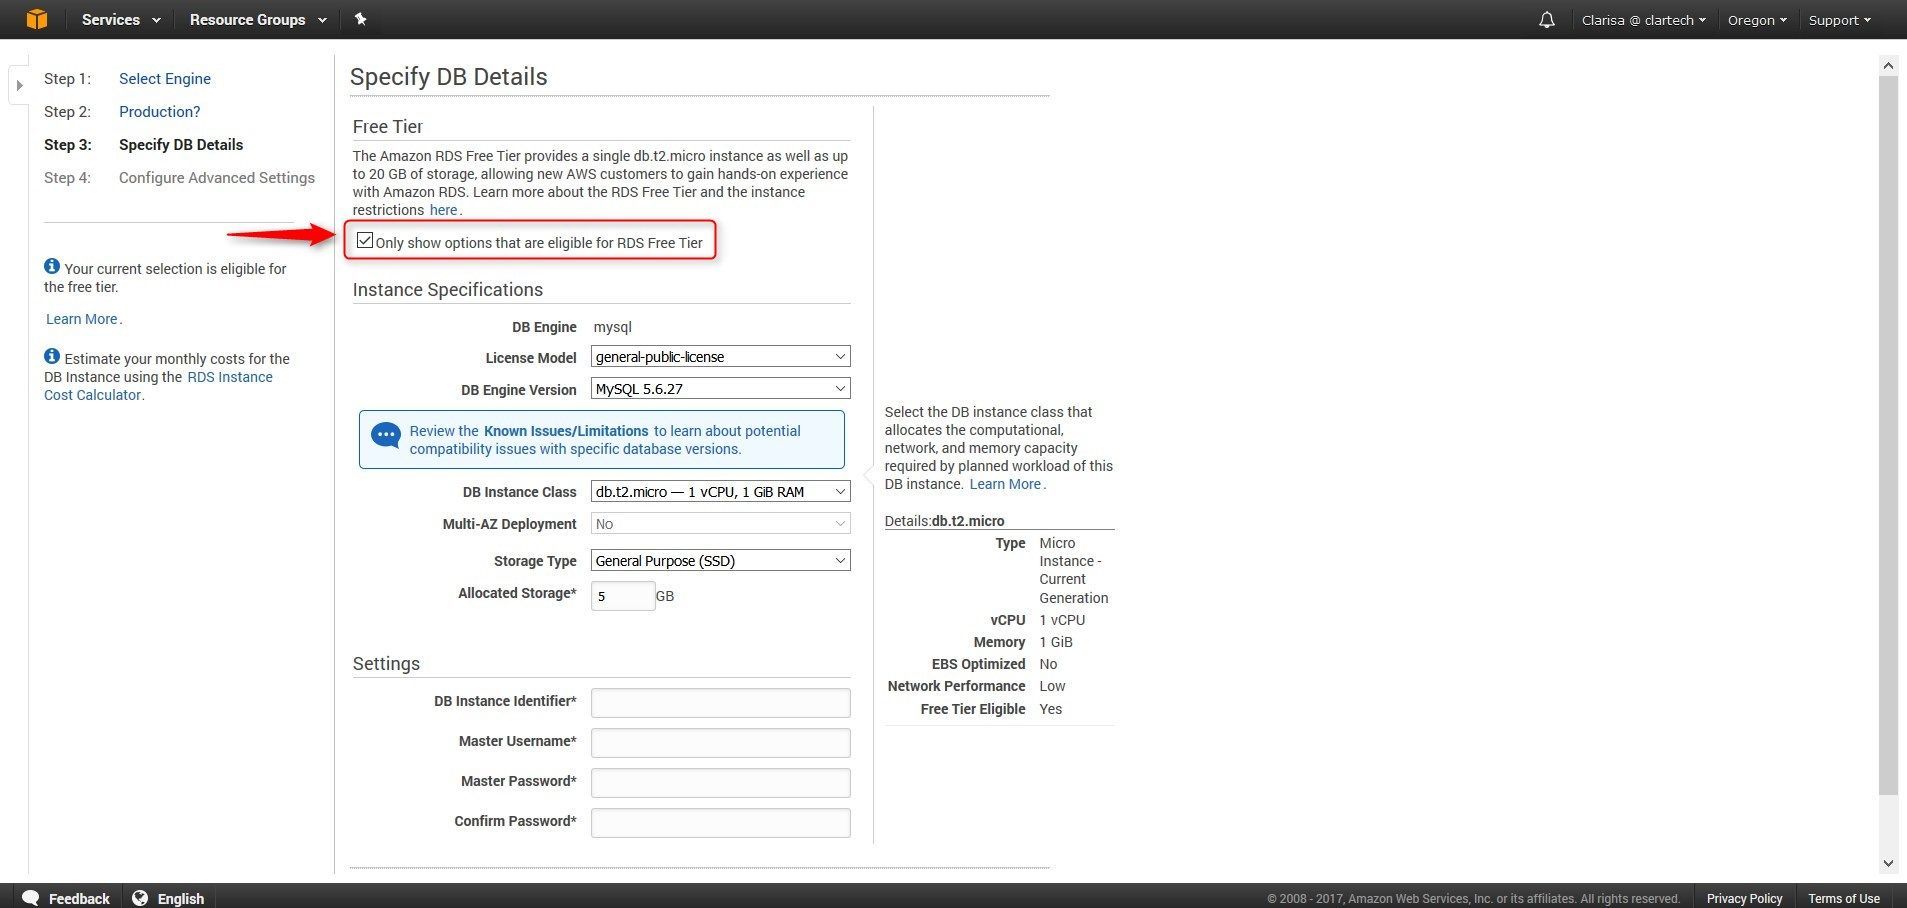The width and height of the screenshot is (1907, 908).
Task: Click the Feedback chat bubble icon
Action: pyautogui.click(x=31, y=897)
